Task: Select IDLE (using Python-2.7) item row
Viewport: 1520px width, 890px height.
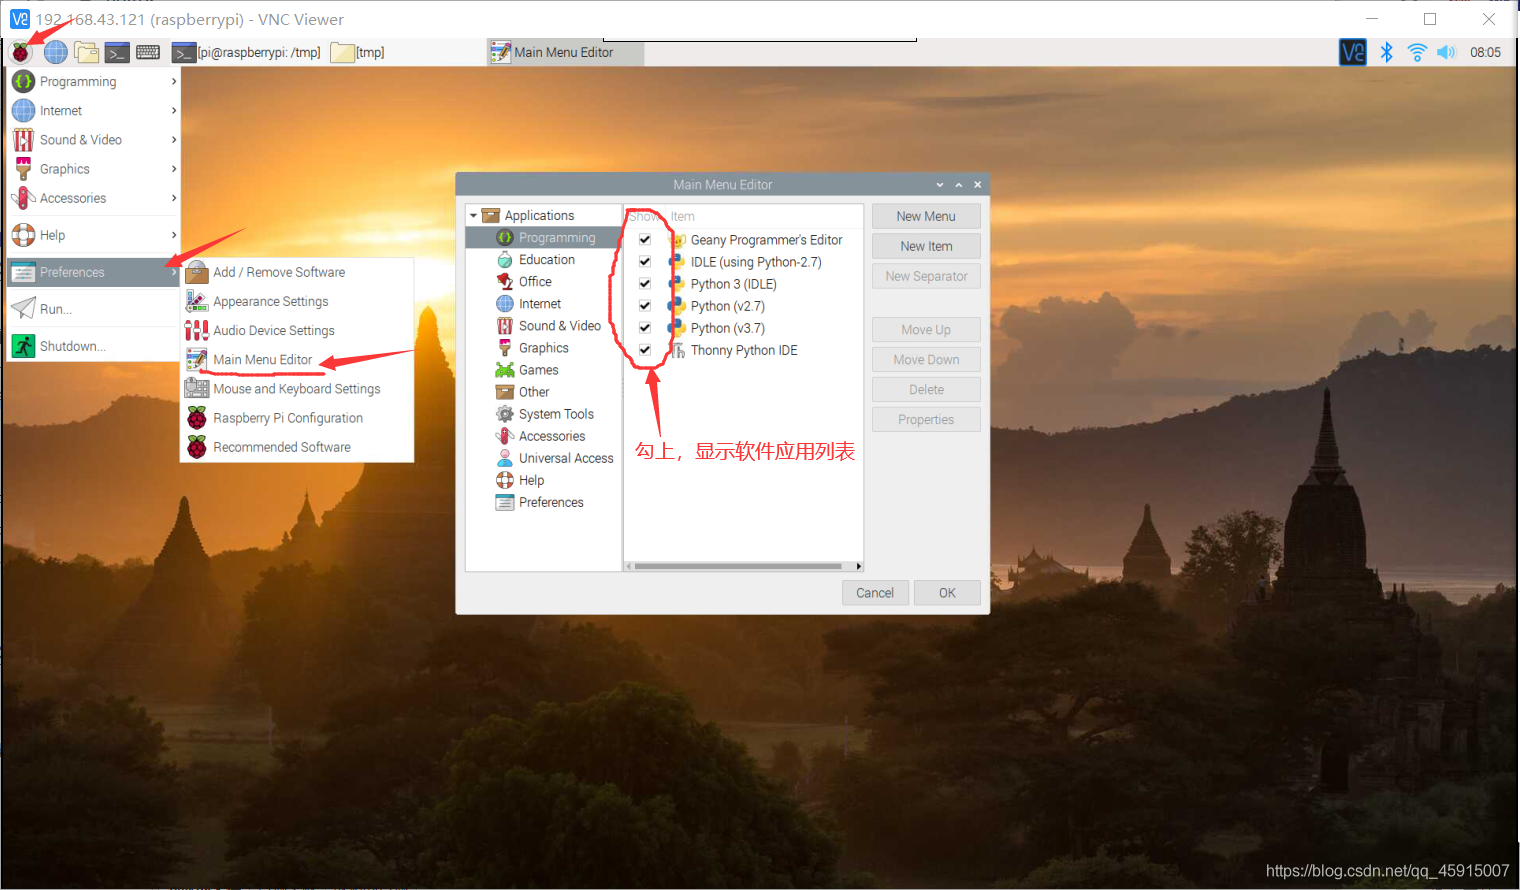Action: pyautogui.click(x=743, y=262)
